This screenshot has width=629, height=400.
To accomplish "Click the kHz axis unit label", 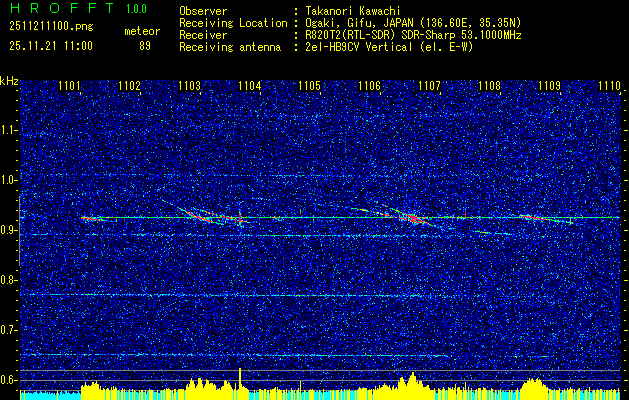I will coord(9,81).
